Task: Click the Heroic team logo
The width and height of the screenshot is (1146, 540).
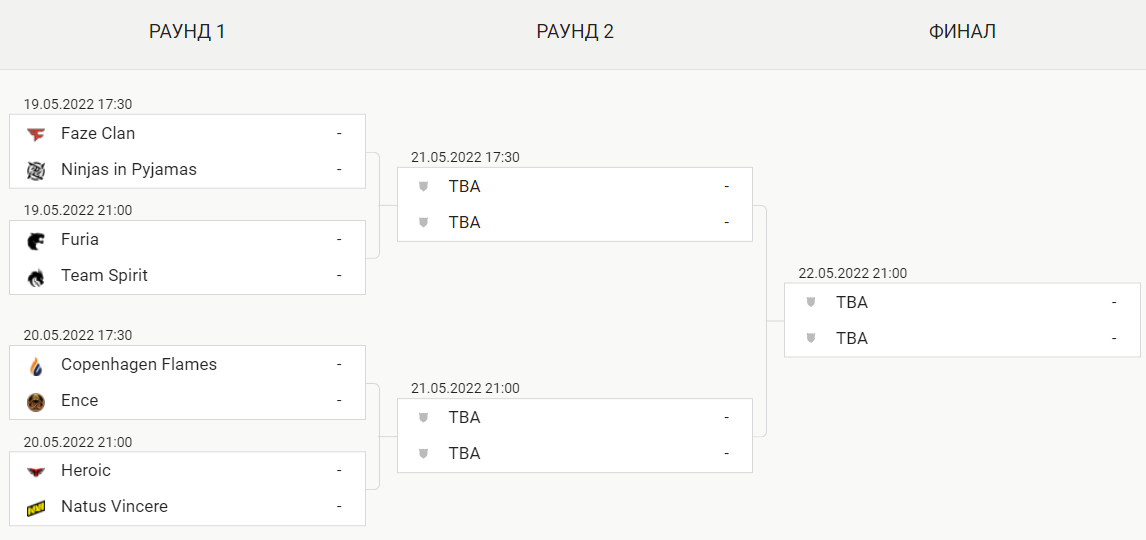Action: [36, 471]
